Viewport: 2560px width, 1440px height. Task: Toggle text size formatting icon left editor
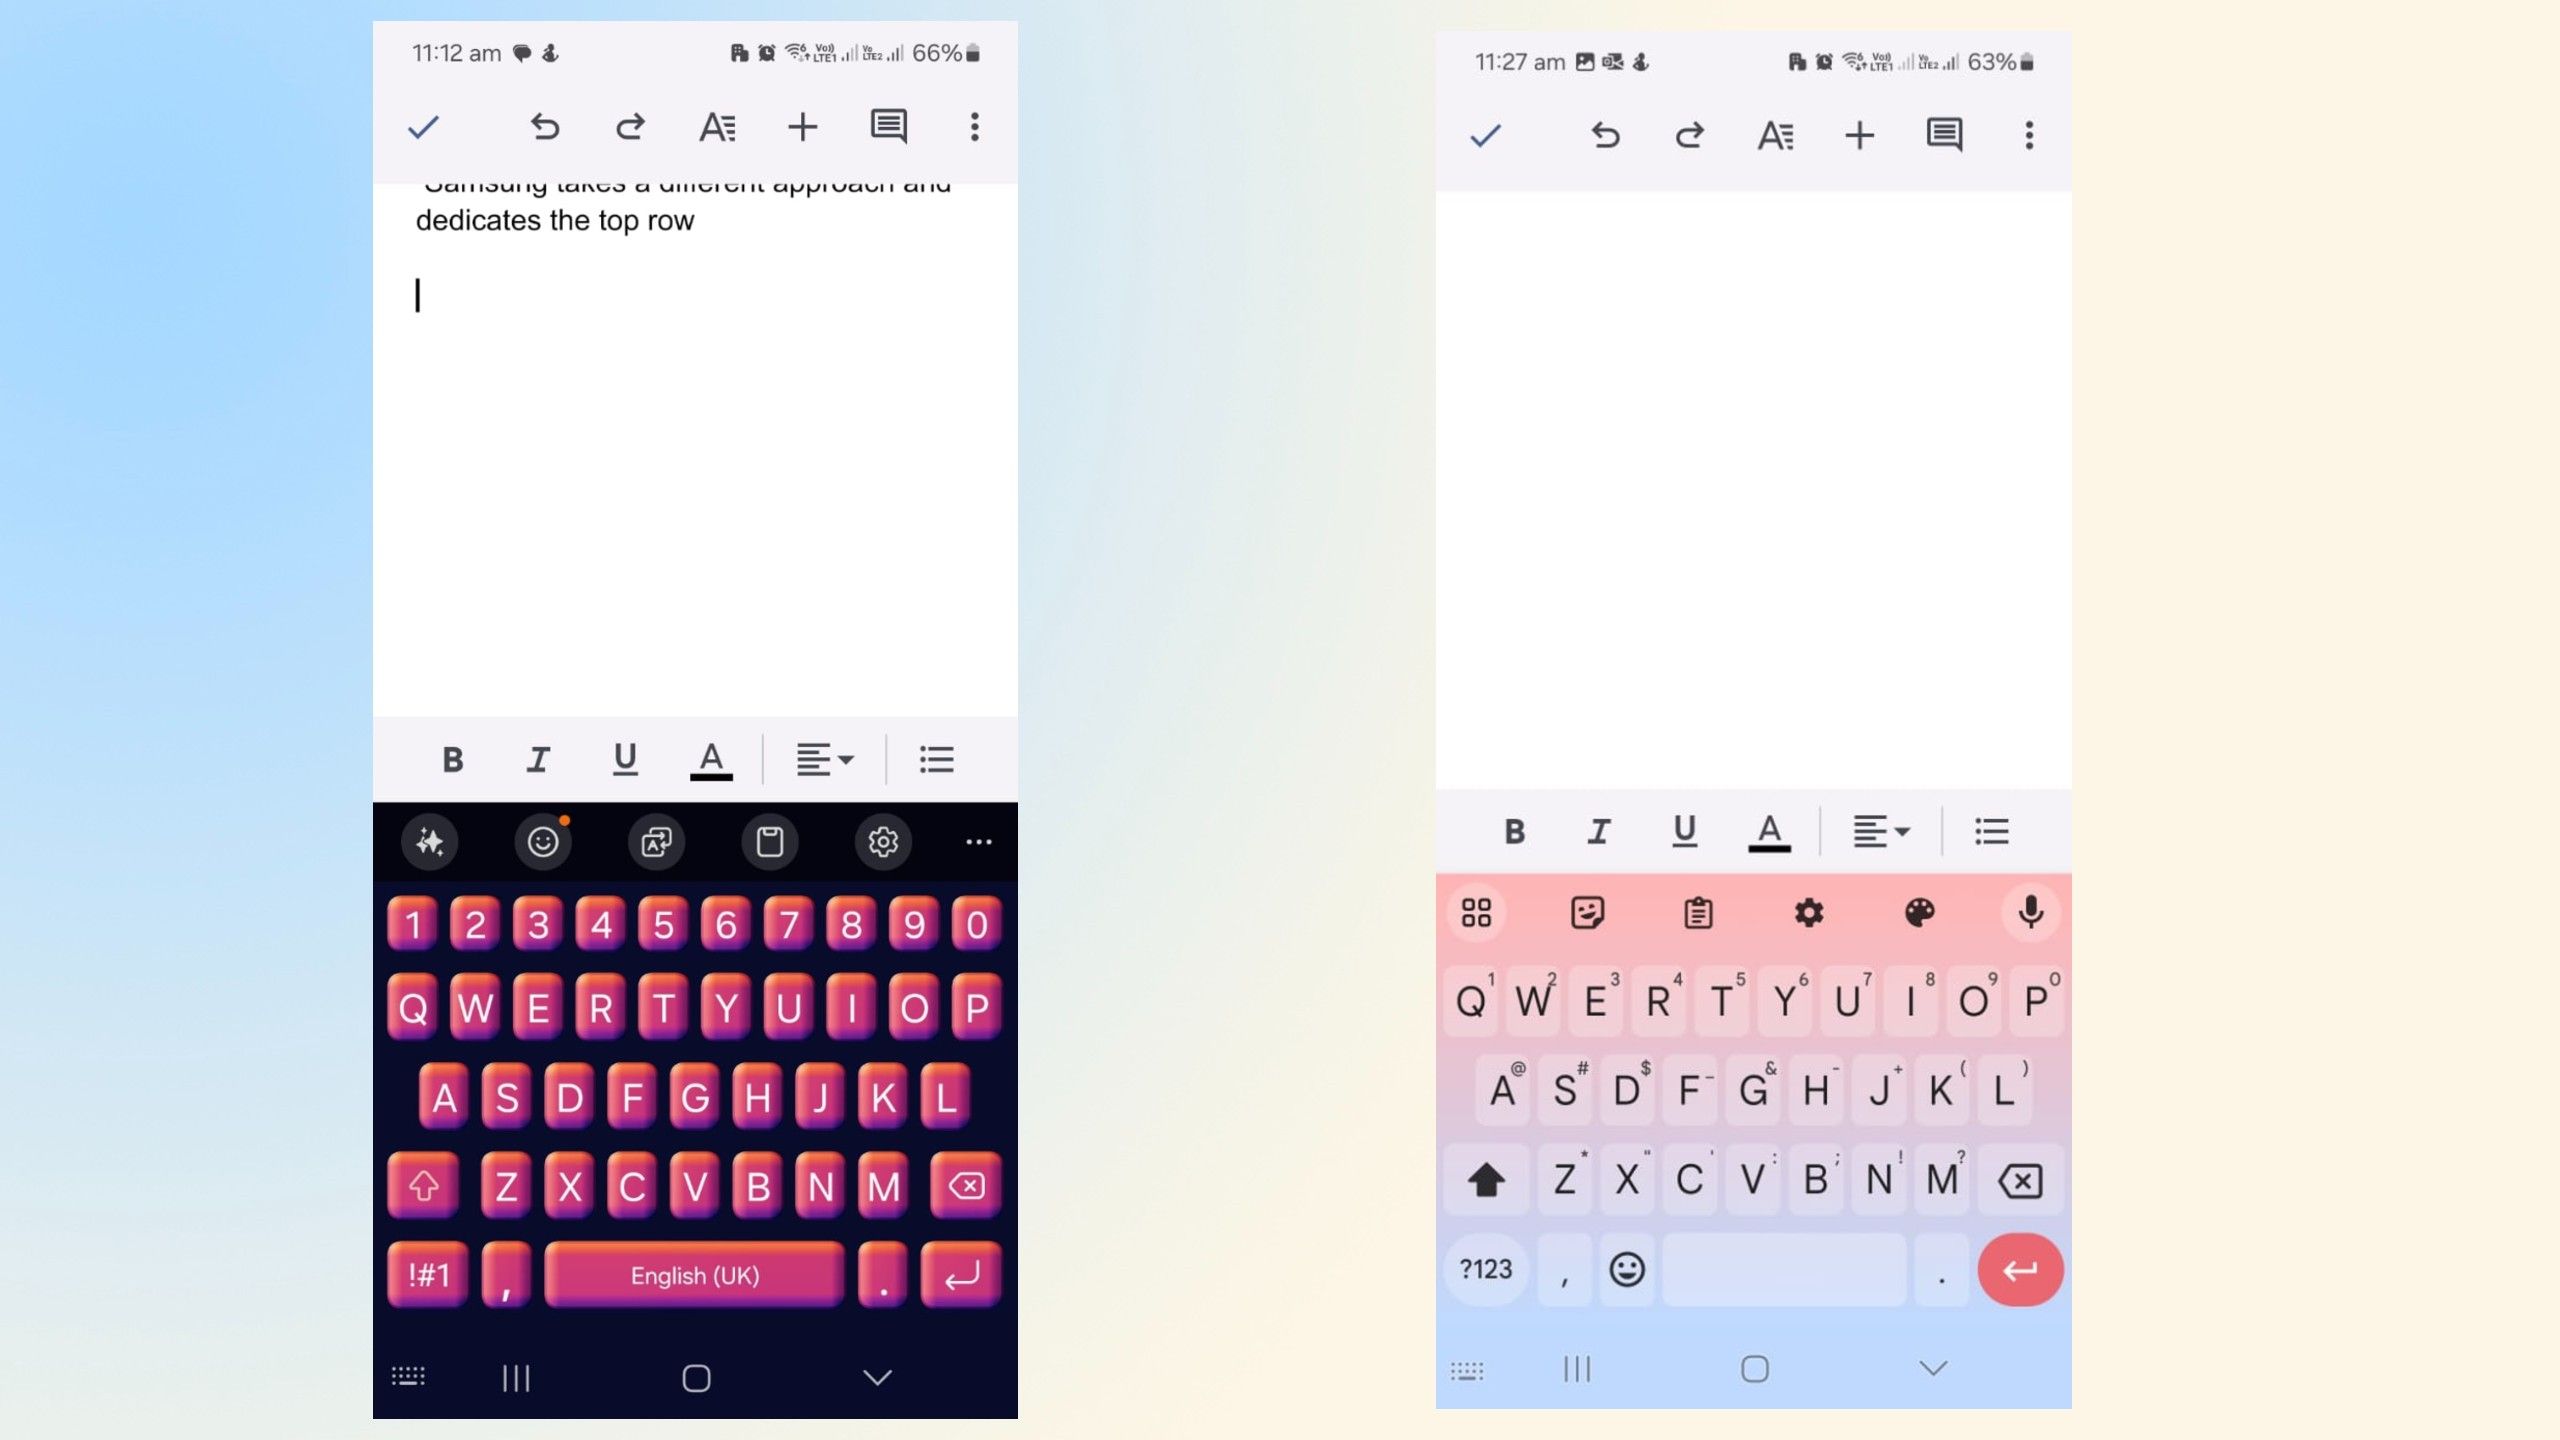(x=716, y=127)
